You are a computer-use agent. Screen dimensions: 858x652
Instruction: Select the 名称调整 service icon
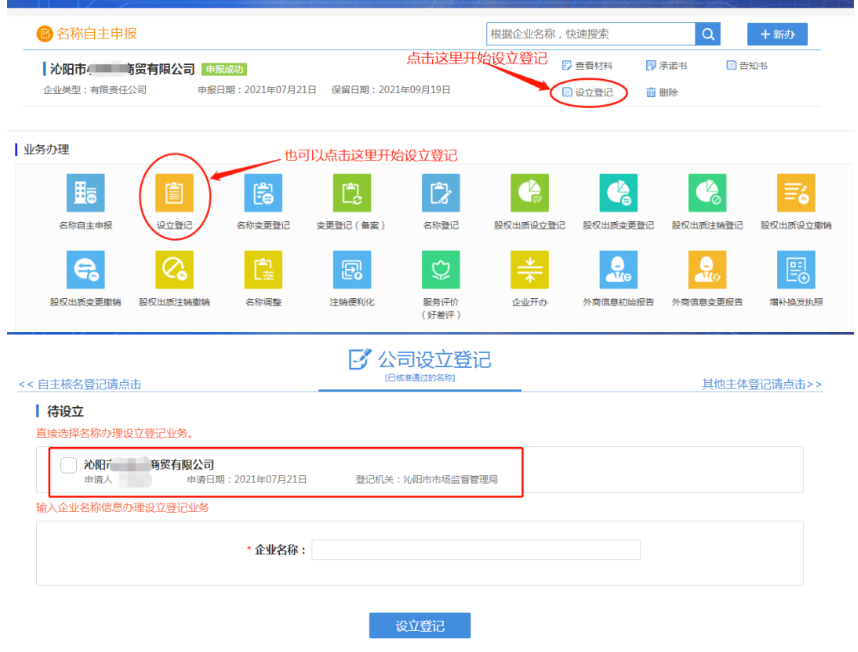[264, 270]
